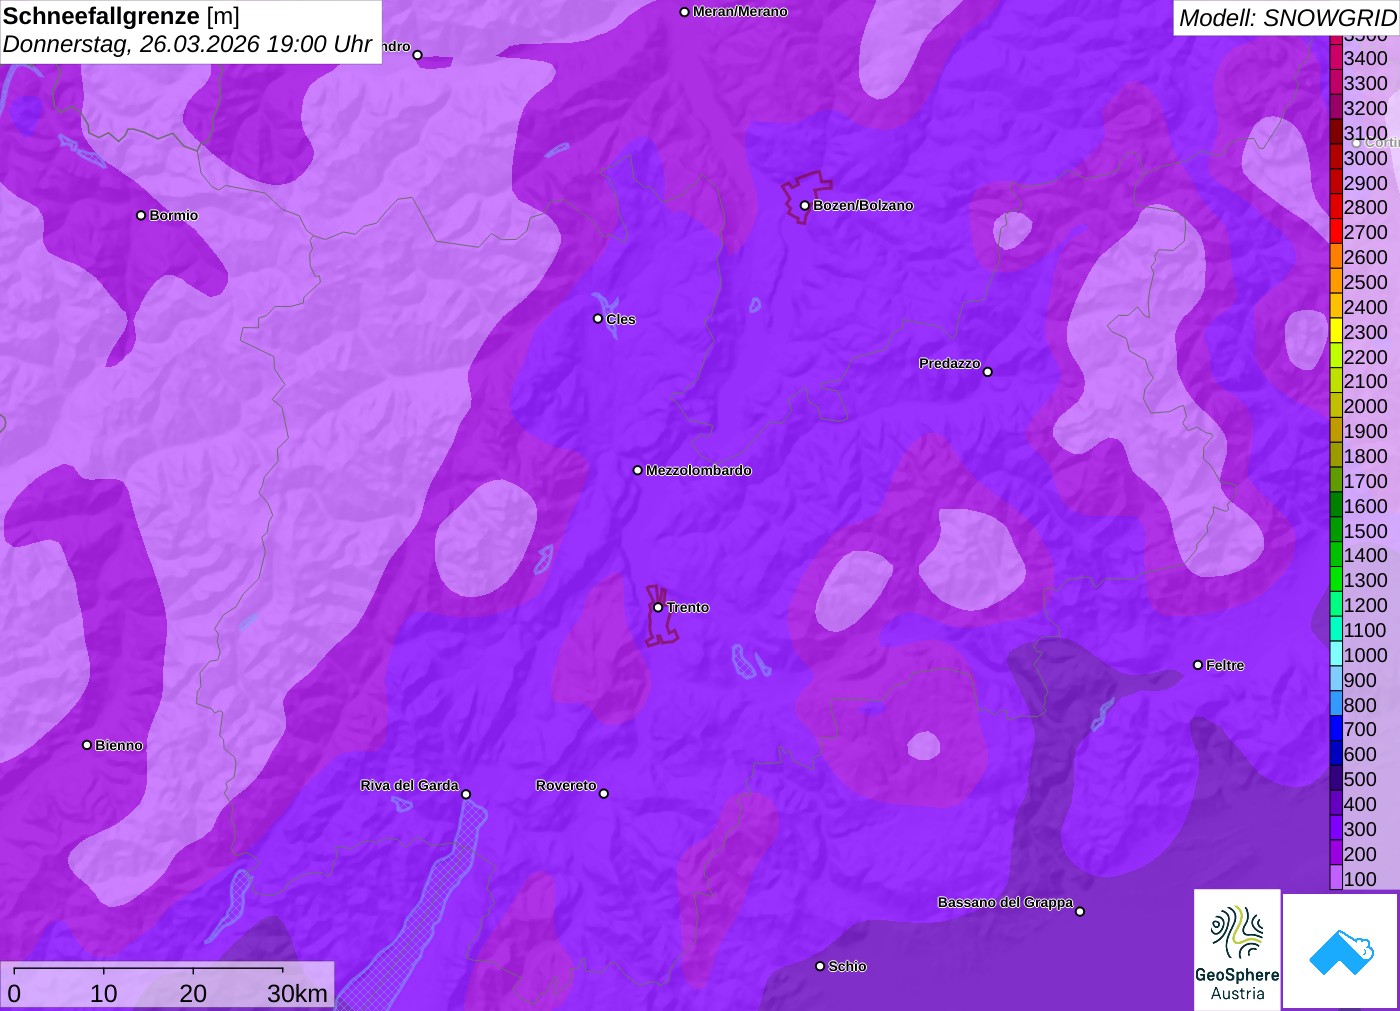
Task: Click the Cles town marker
Action: pyautogui.click(x=598, y=319)
